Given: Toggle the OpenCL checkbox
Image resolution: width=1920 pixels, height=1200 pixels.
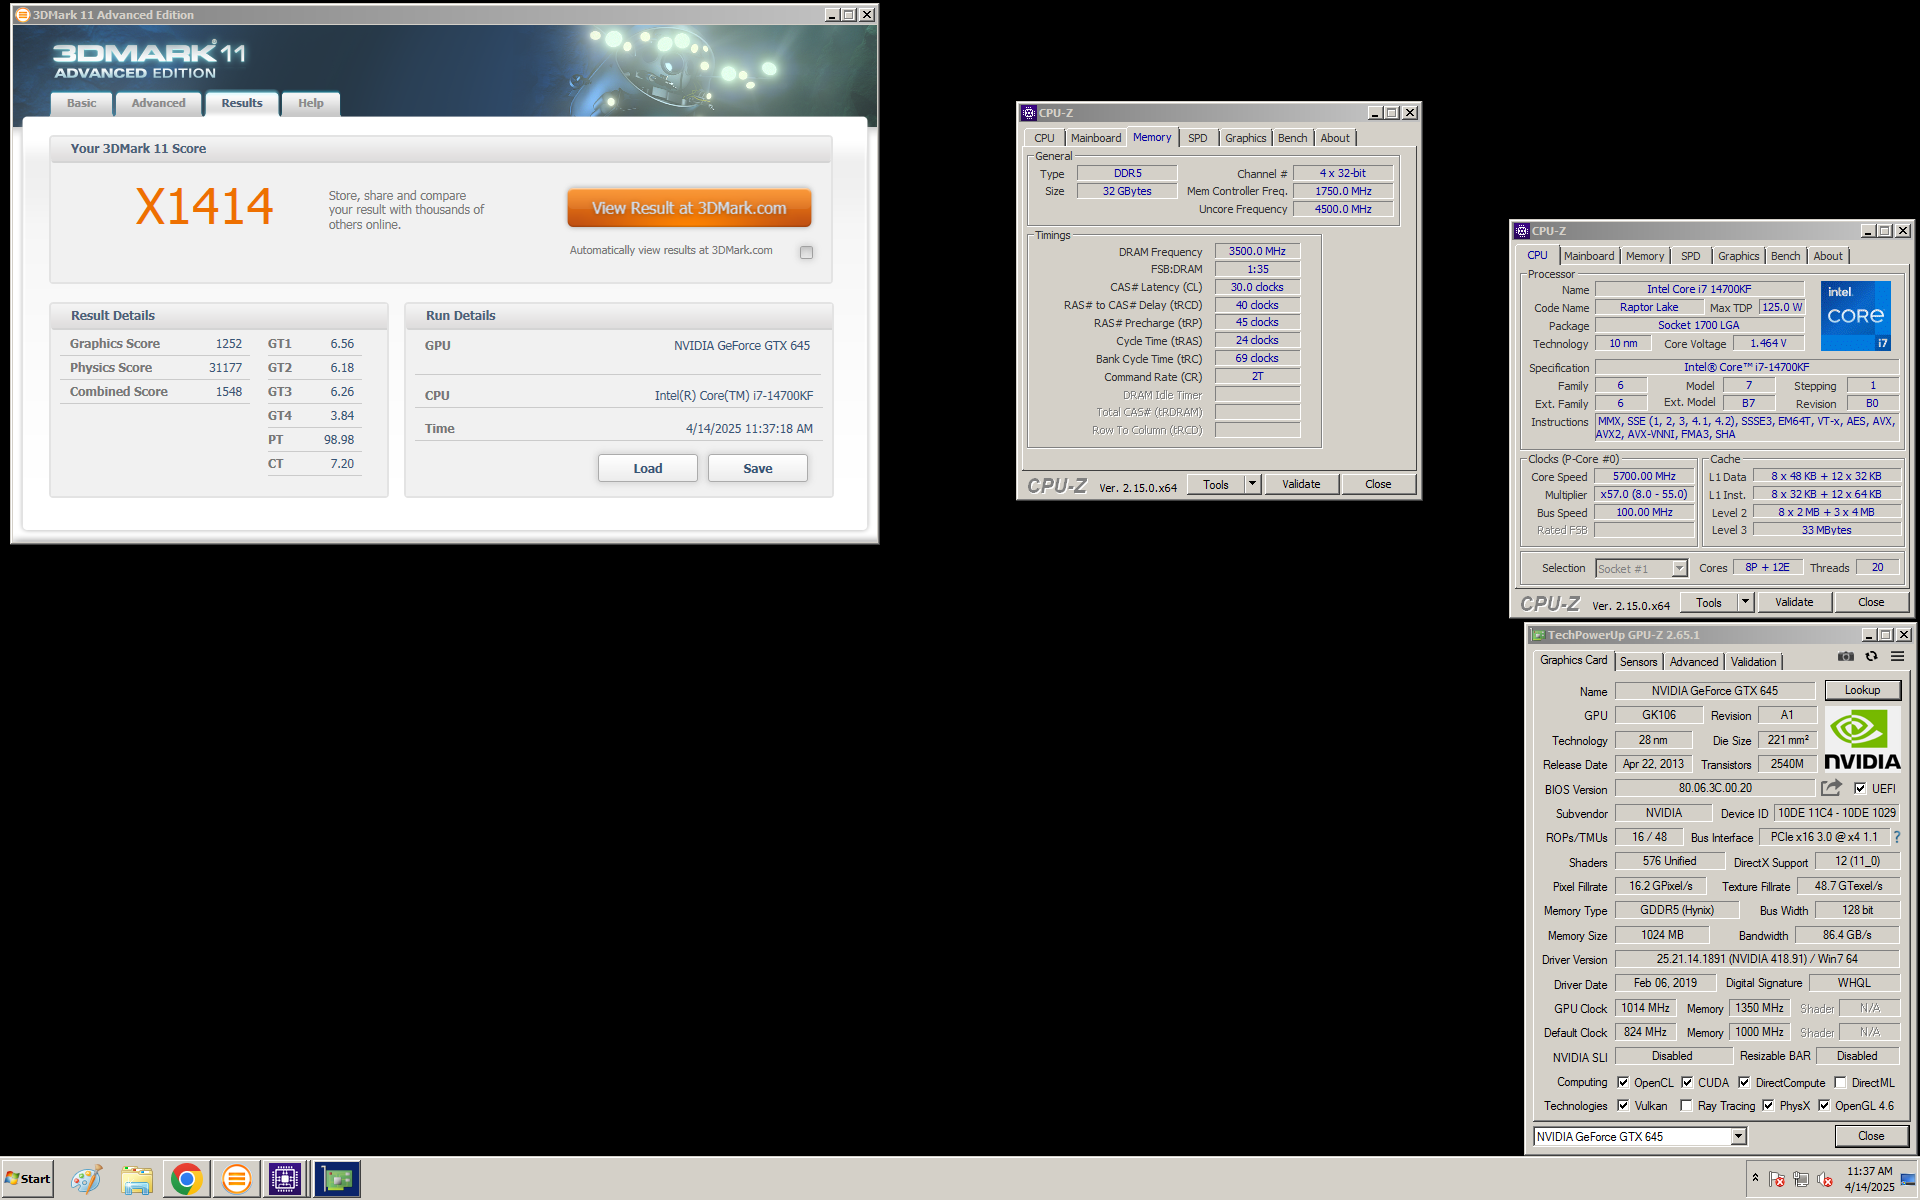Looking at the screenshot, I should tap(1623, 1082).
